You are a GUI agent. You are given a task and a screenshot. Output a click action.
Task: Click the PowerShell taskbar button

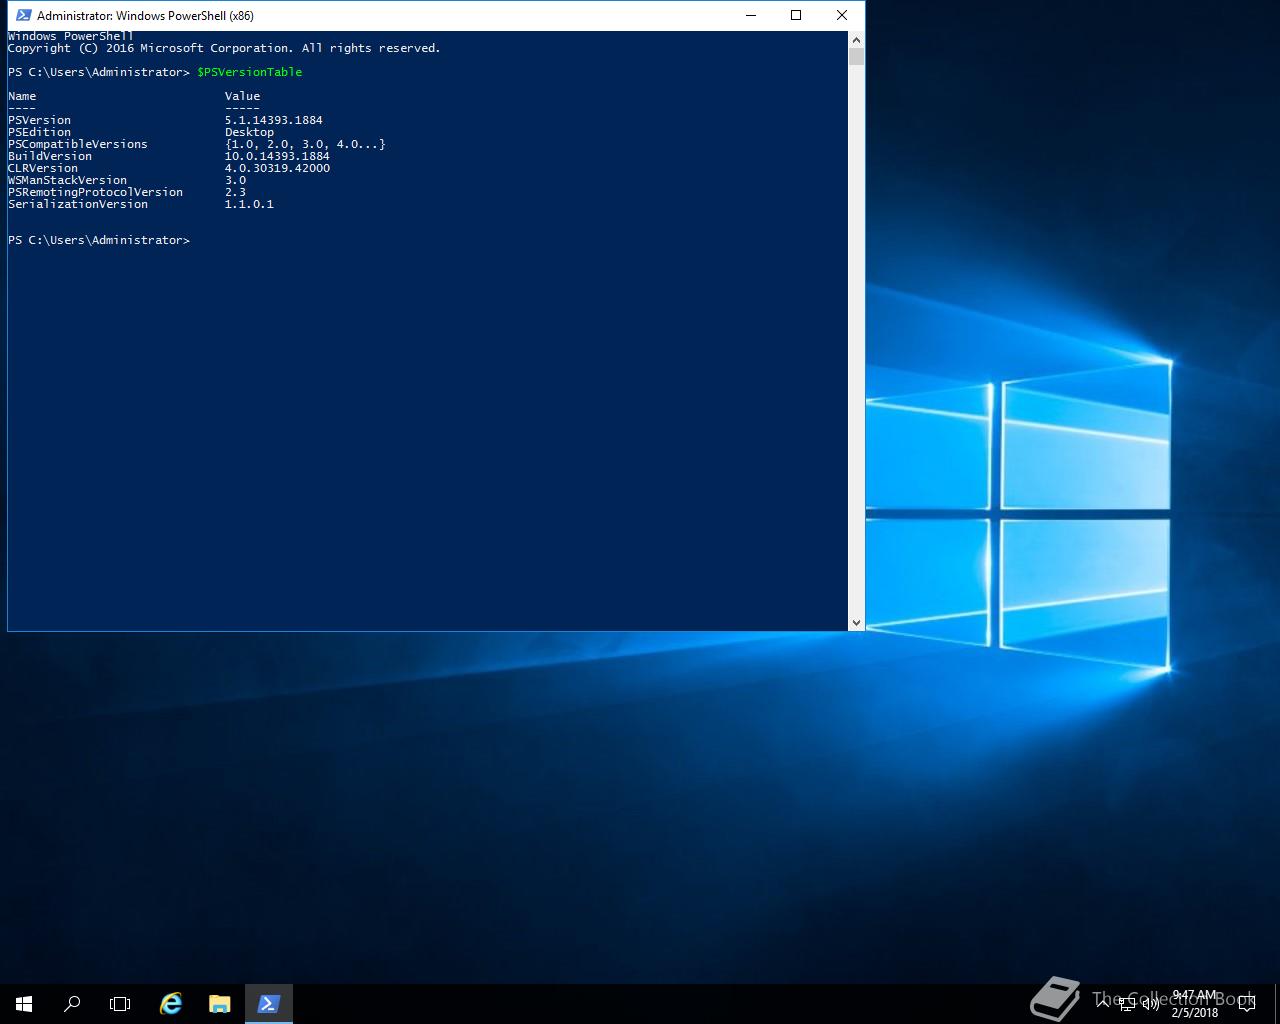[x=268, y=1003]
